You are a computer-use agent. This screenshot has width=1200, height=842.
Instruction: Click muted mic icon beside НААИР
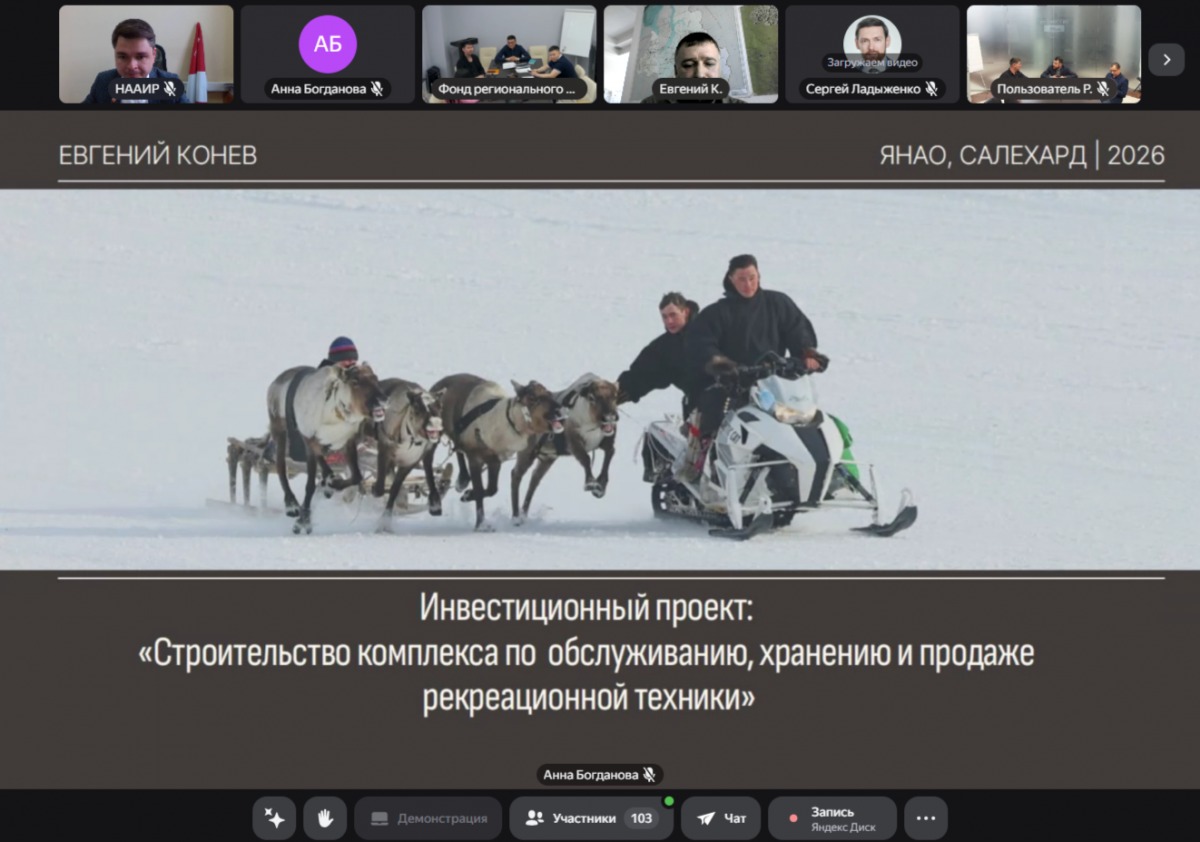click(170, 89)
